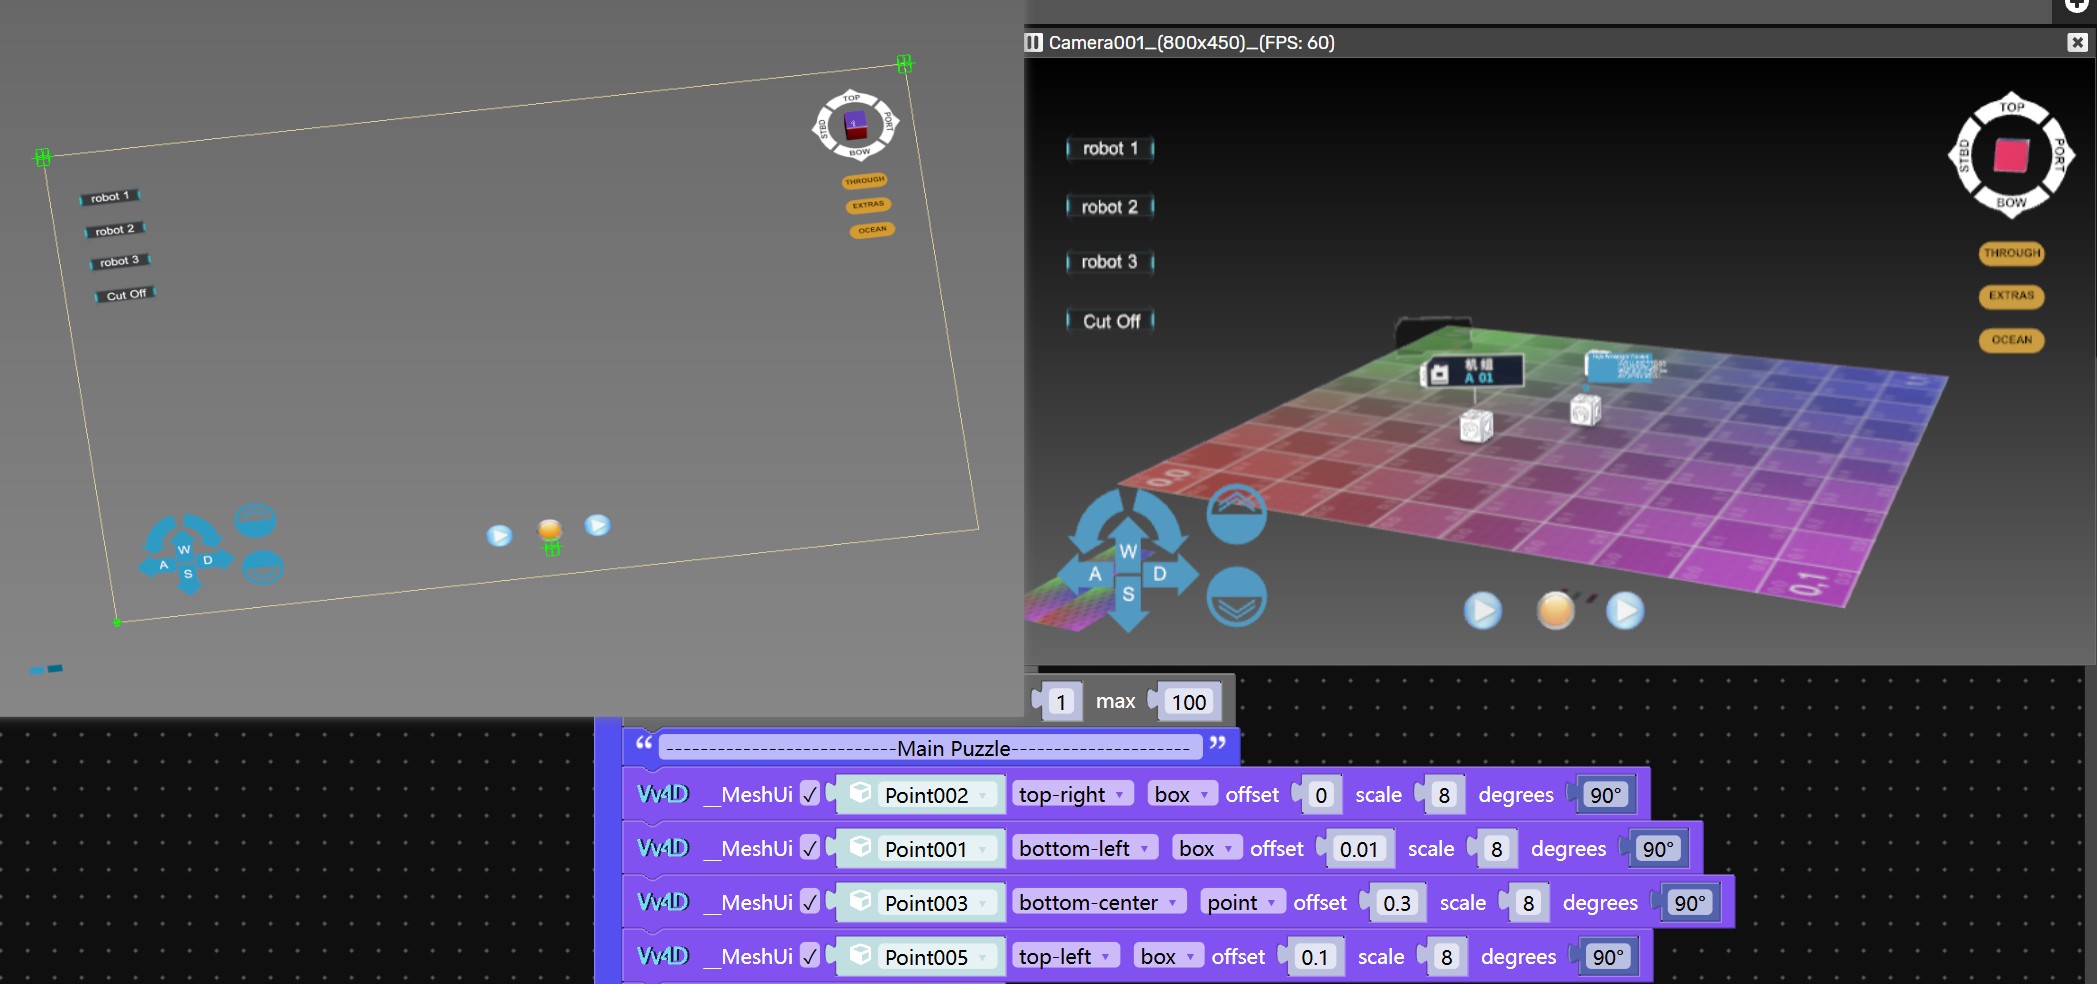Click the red cube in navigation ring
Viewport: 2097px width, 984px height.
click(x=2011, y=156)
